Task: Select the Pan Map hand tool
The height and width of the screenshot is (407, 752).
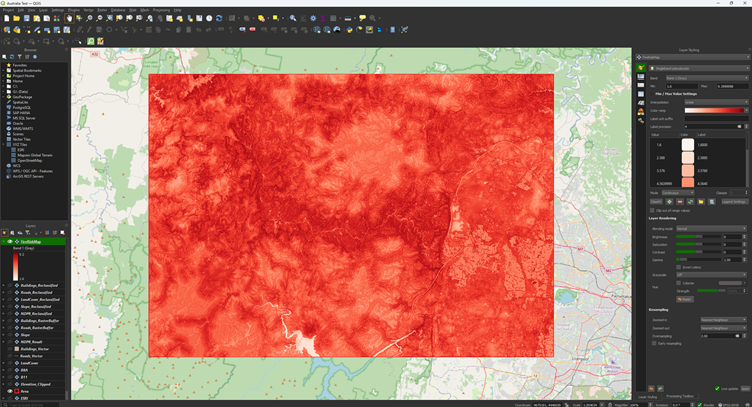Action: (x=68, y=18)
